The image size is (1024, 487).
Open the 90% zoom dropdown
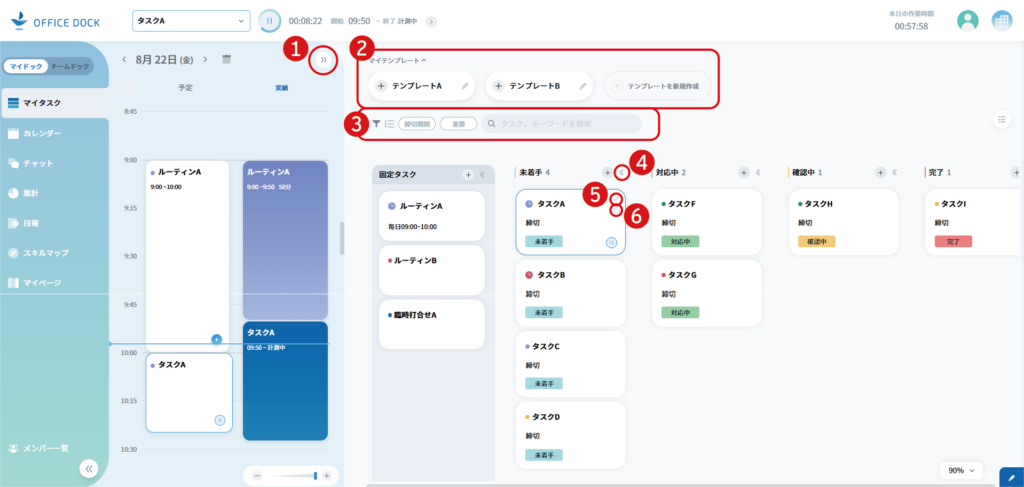(x=961, y=470)
